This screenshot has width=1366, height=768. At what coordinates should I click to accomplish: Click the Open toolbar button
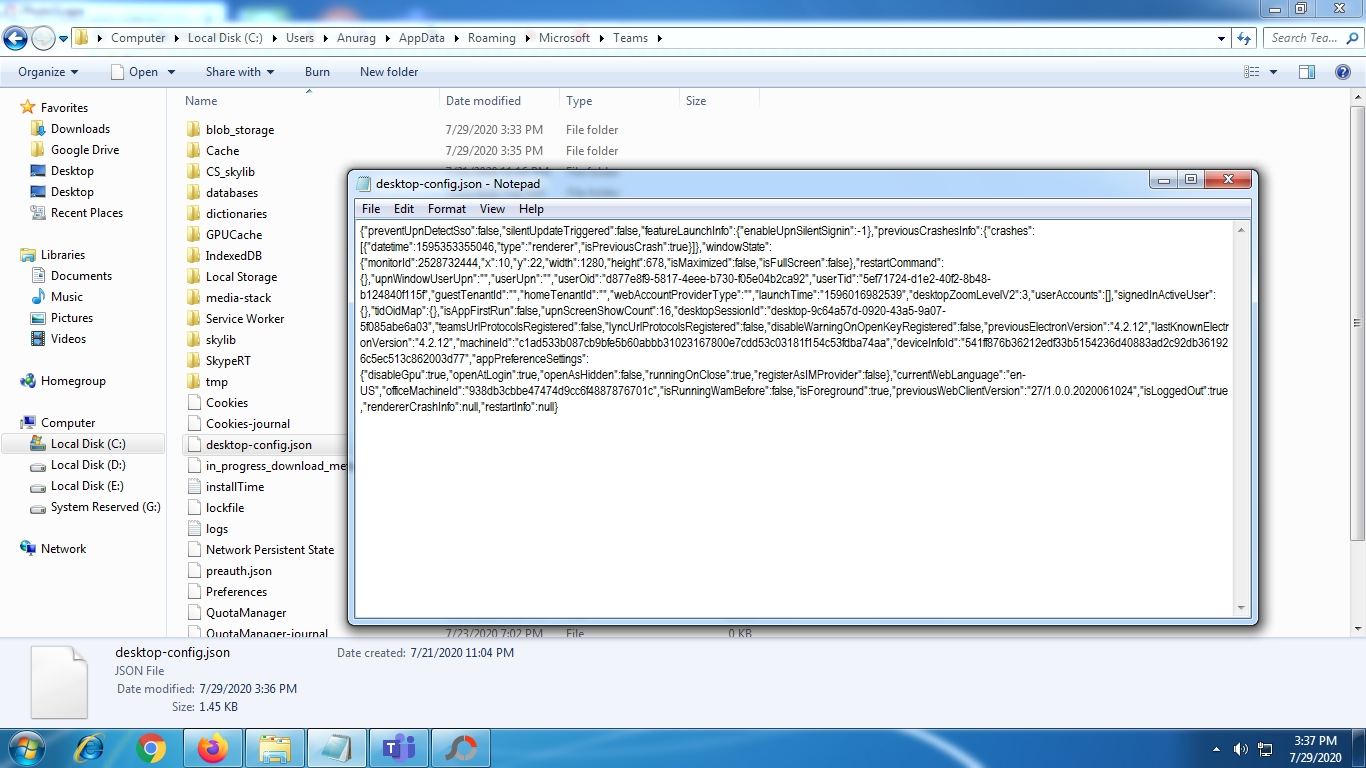click(x=134, y=72)
